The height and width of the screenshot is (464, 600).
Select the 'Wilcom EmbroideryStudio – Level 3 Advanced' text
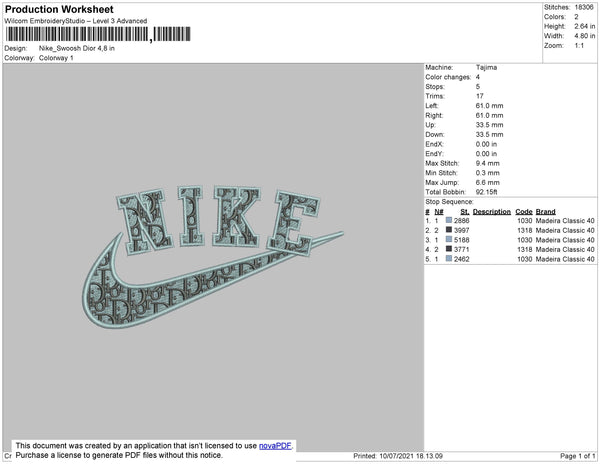(x=76, y=21)
